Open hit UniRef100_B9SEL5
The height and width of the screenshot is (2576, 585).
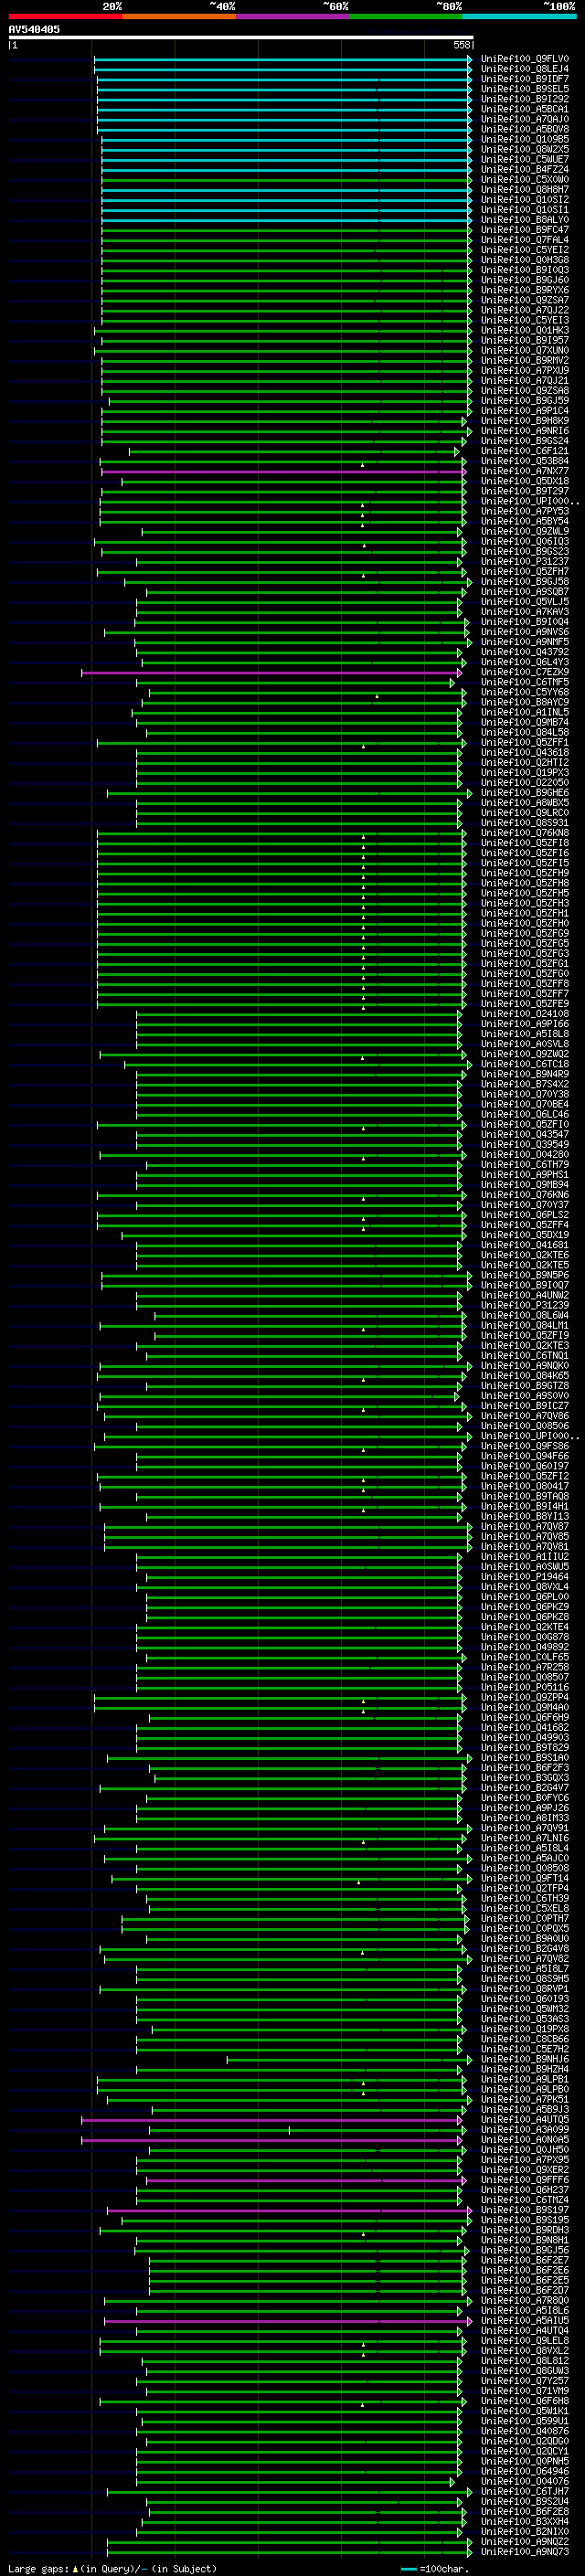pyautogui.click(x=524, y=89)
